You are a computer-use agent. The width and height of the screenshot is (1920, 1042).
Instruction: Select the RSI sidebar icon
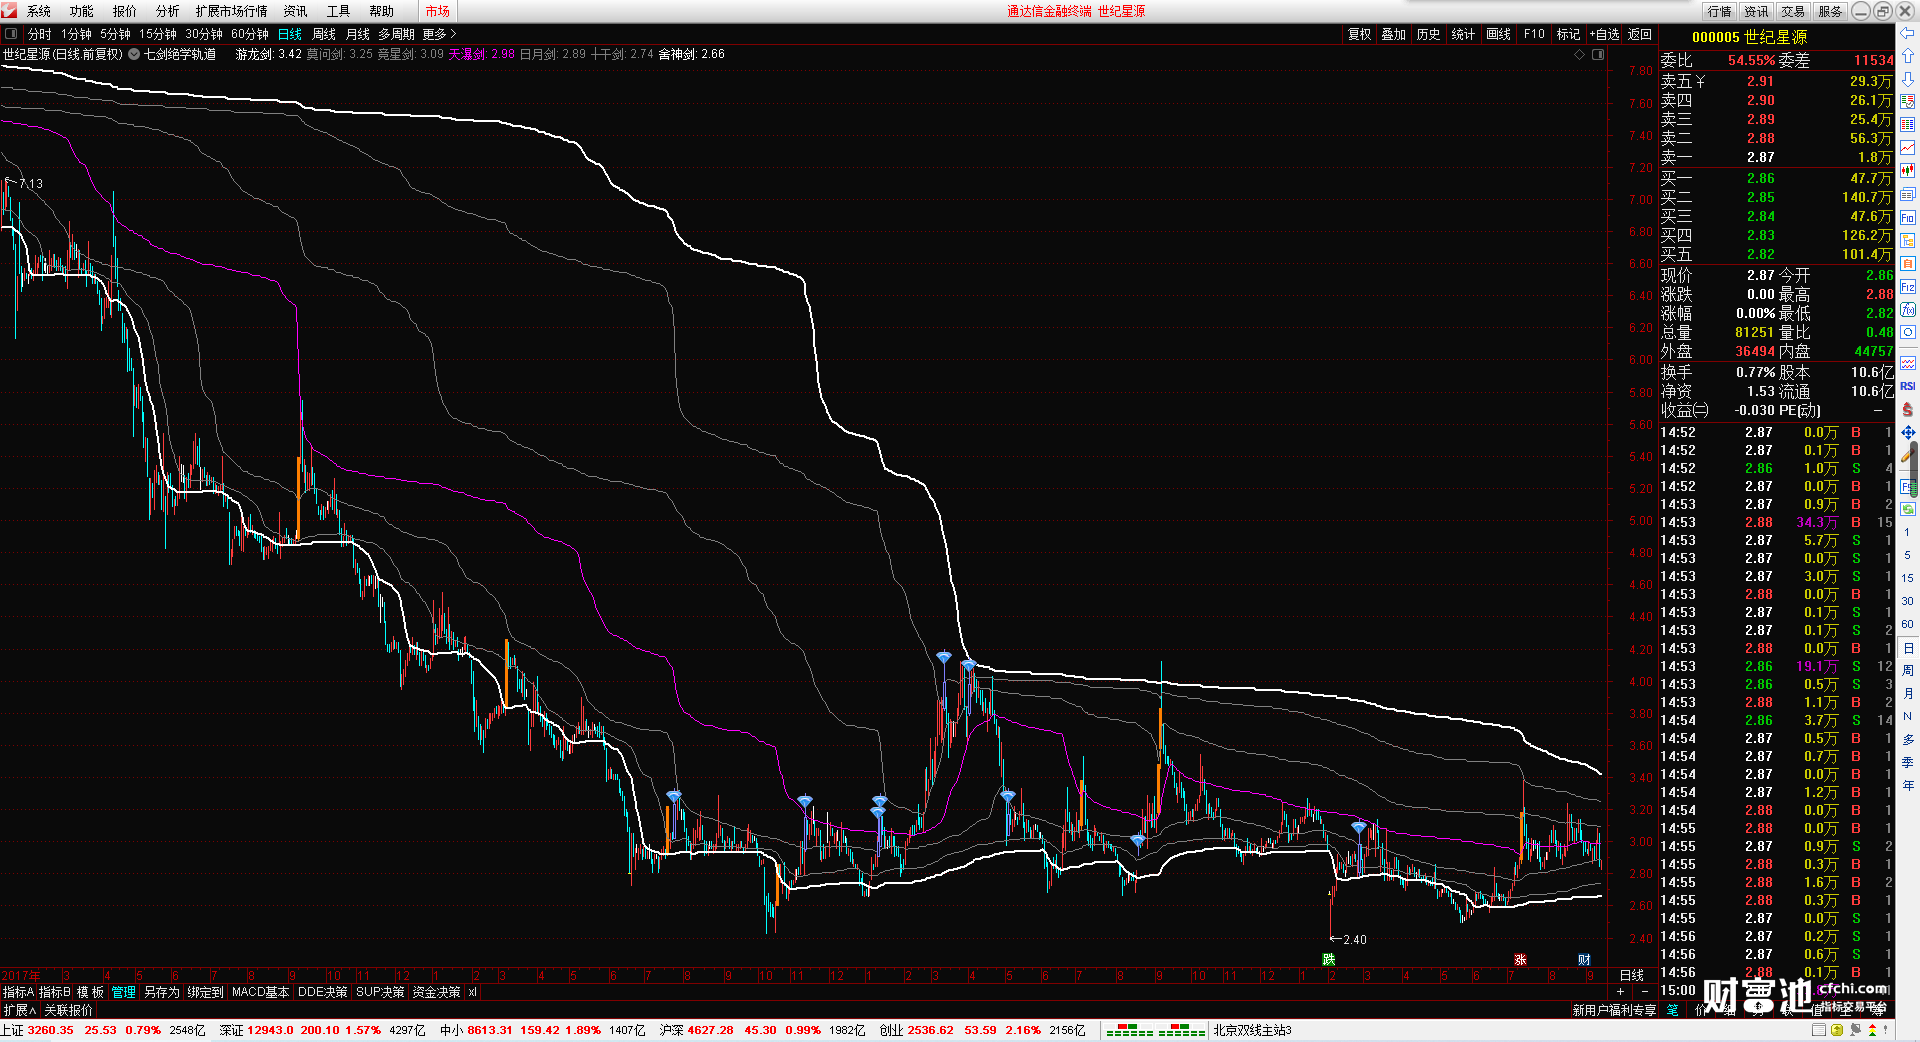coord(1908,386)
